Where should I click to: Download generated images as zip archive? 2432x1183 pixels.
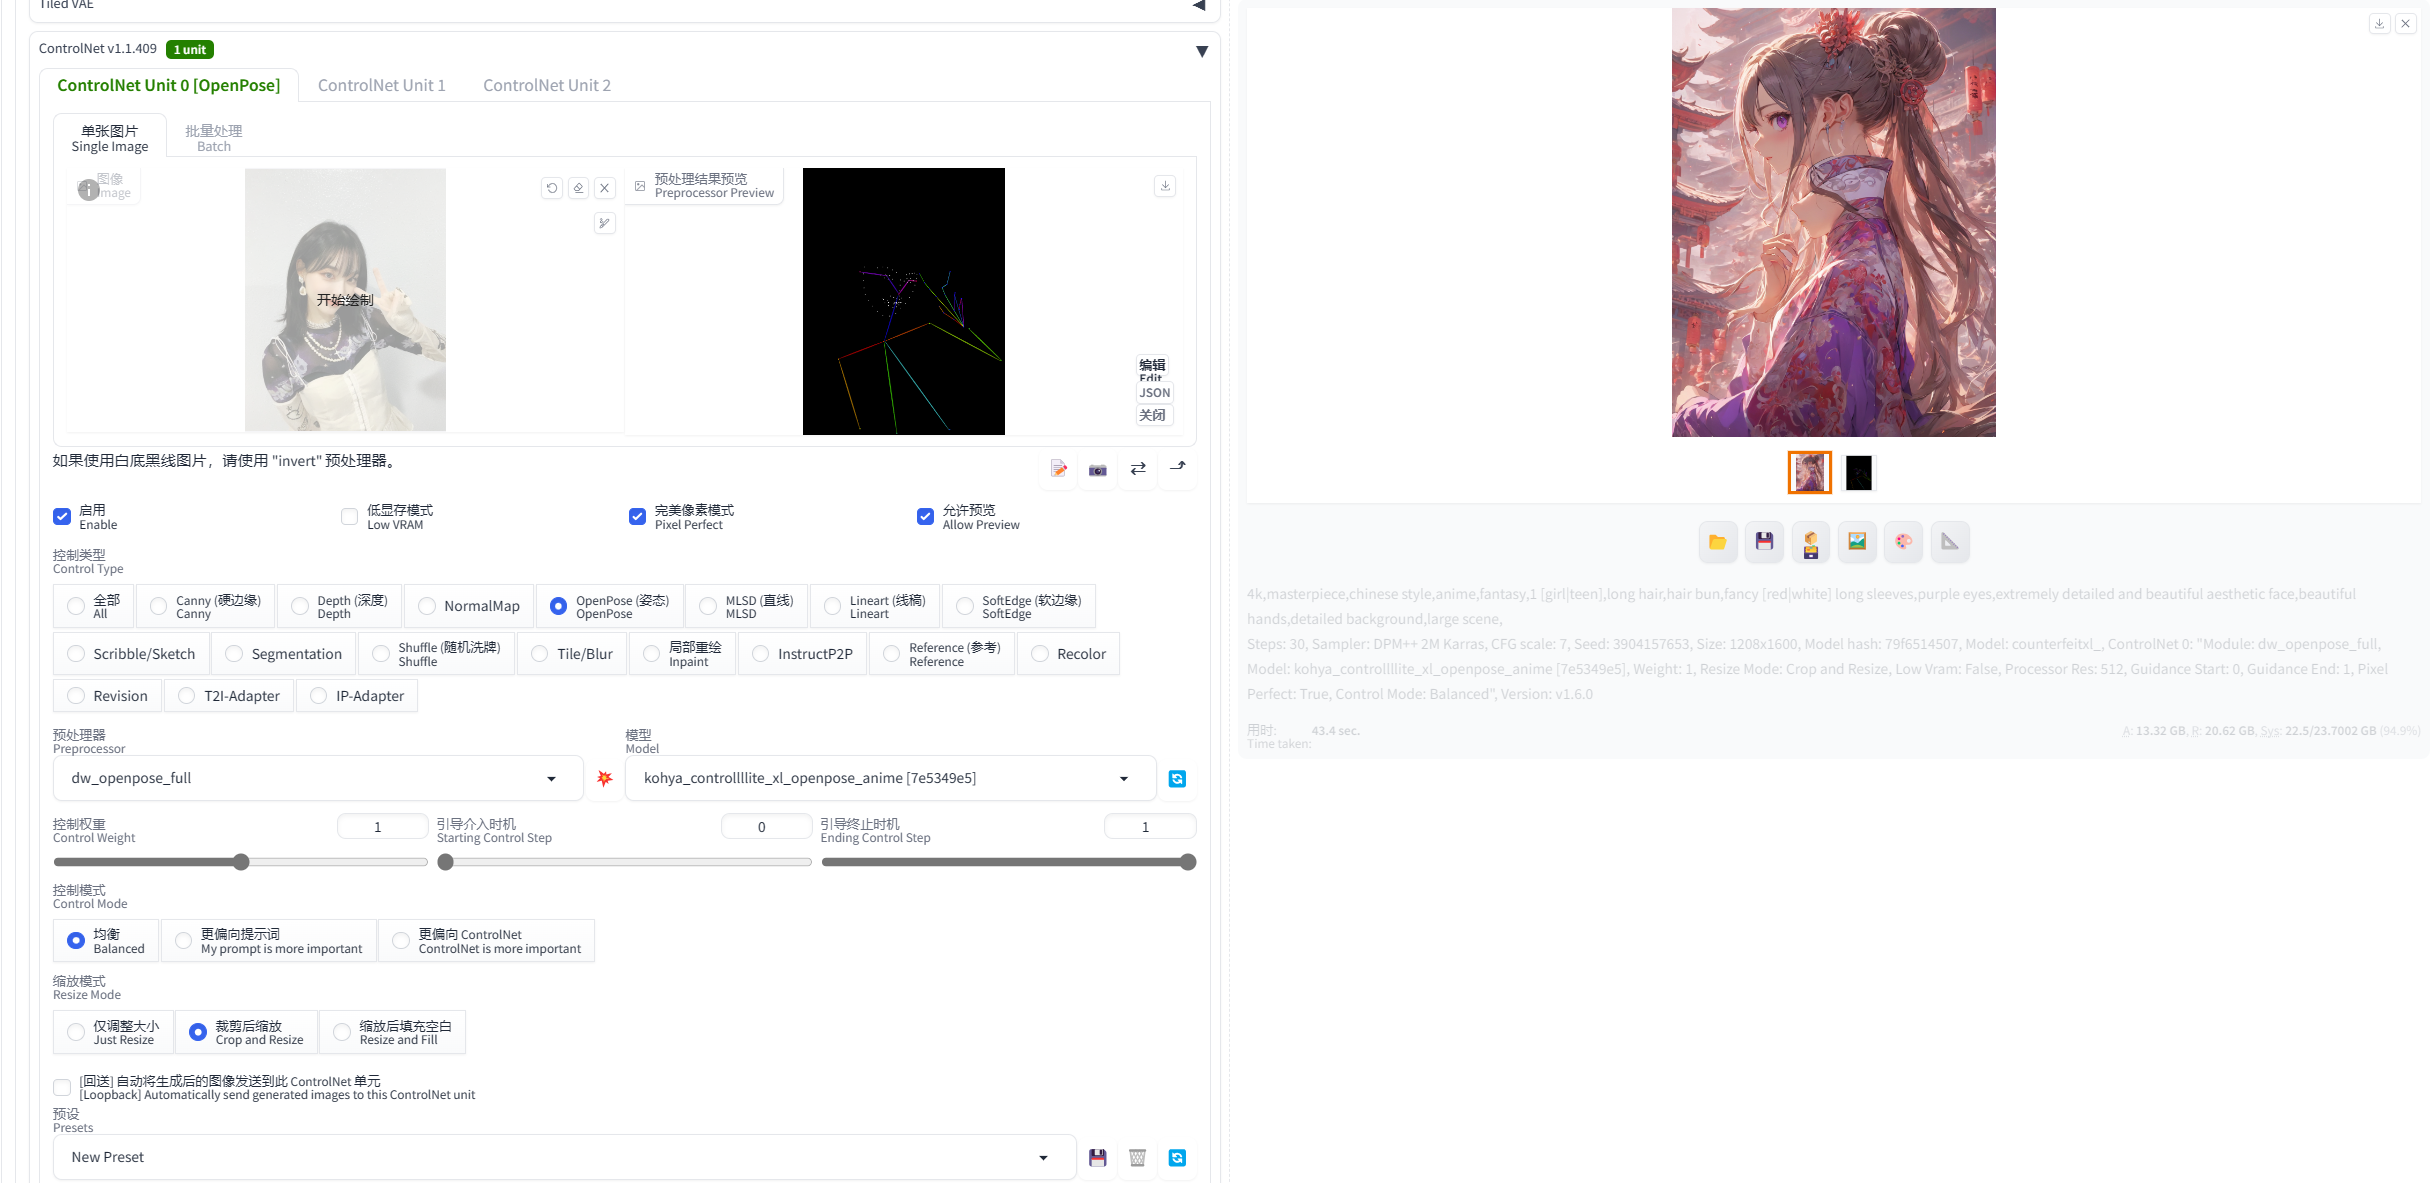point(1811,541)
